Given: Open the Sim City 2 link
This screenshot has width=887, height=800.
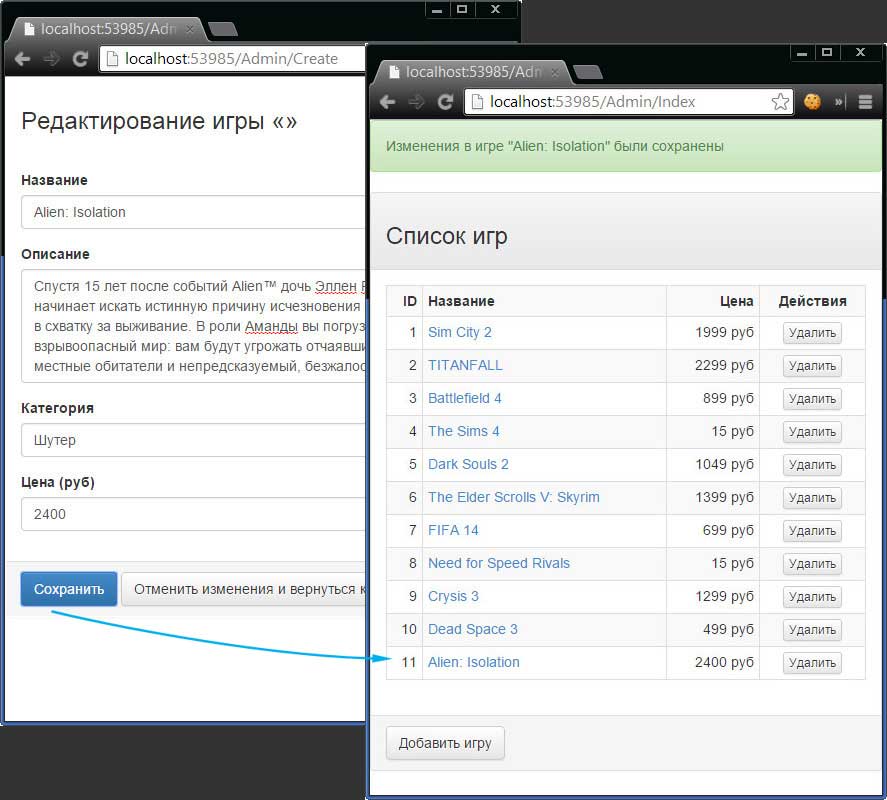Looking at the screenshot, I should pos(460,332).
